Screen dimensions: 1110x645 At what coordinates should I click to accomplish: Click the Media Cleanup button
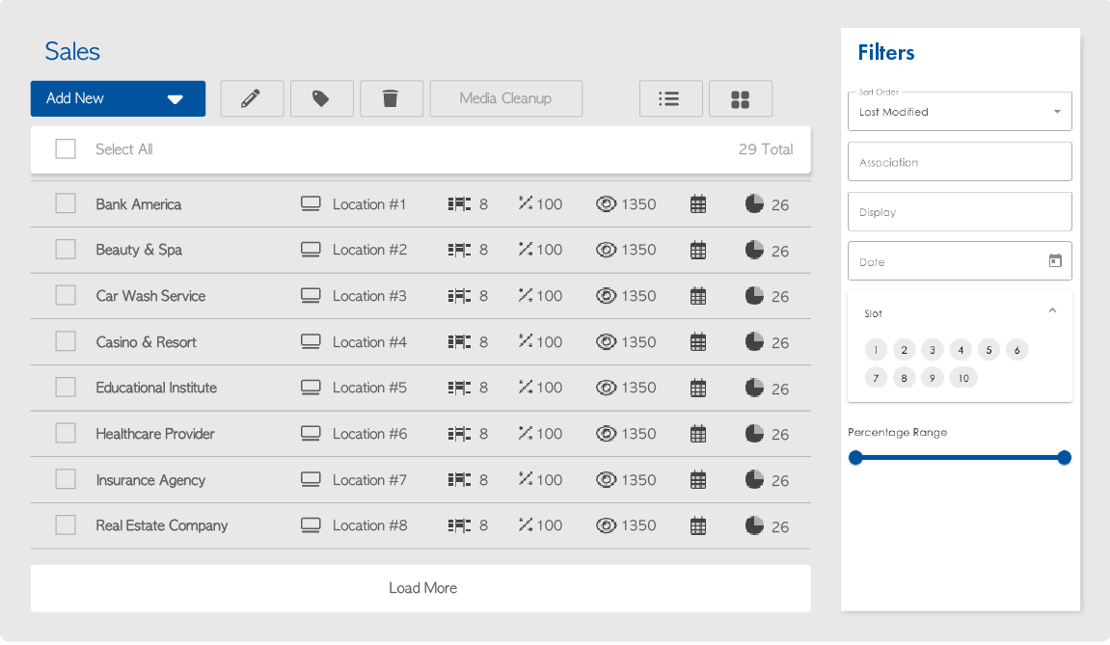tap(506, 99)
